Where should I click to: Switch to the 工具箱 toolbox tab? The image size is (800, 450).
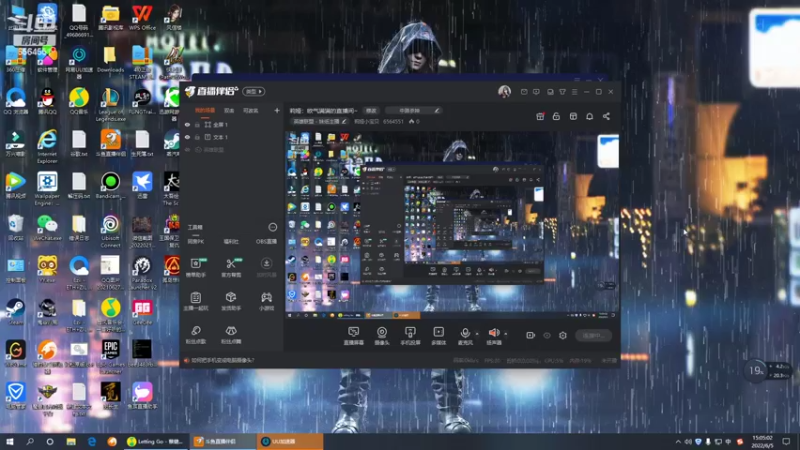195,227
